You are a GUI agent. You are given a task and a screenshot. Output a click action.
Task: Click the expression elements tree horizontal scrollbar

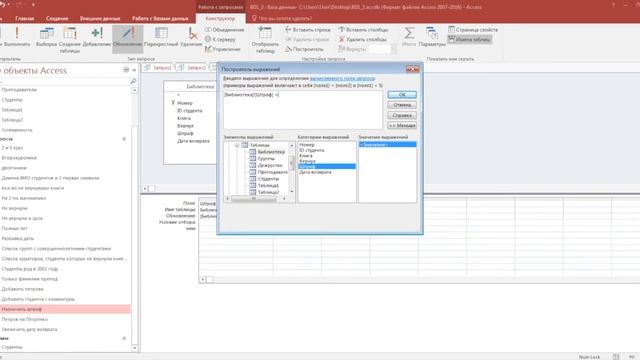pos(256,199)
